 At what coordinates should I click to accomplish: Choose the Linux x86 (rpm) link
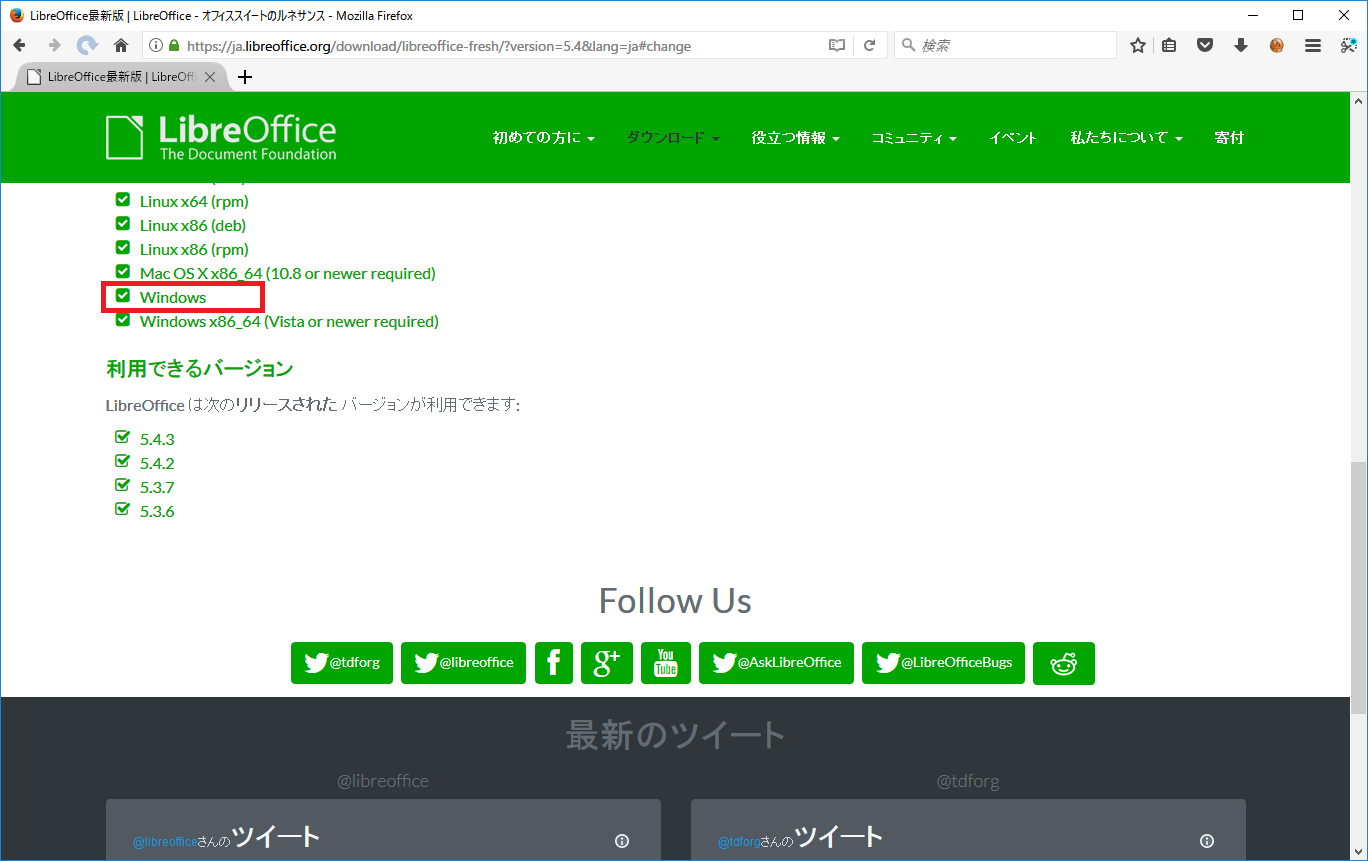pyautogui.click(x=194, y=249)
